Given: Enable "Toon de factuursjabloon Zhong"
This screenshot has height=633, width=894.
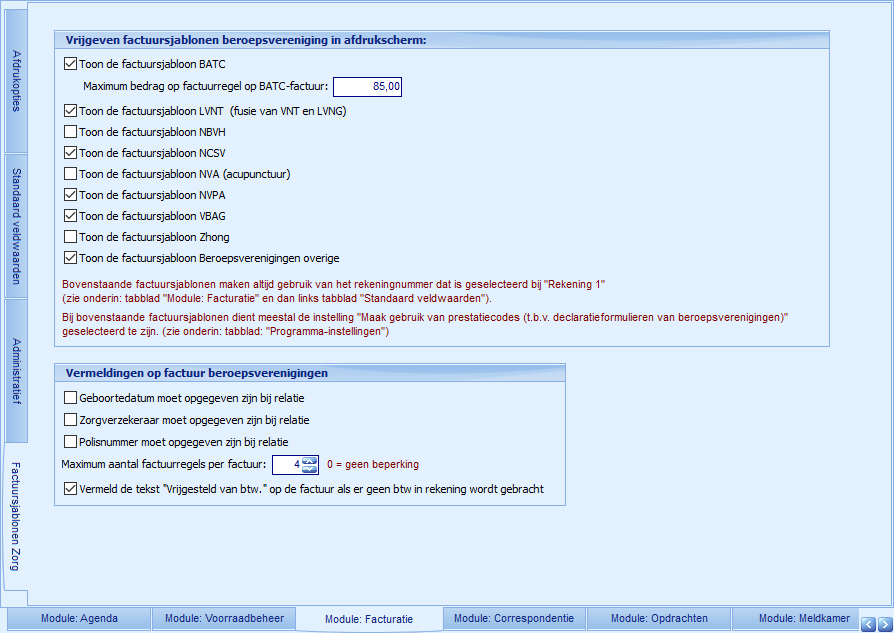Looking at the screenshot, I should tap(70, 236).
